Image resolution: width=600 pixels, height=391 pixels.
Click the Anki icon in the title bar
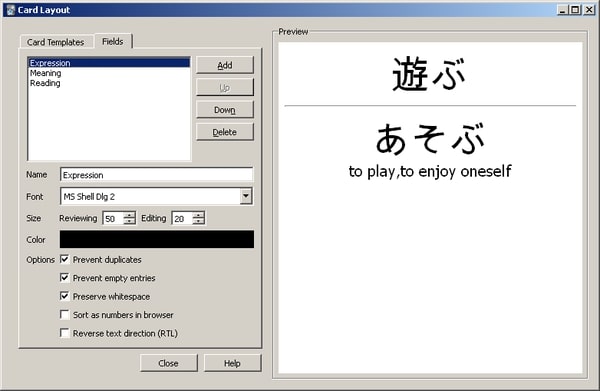click(x=11, y=10)
